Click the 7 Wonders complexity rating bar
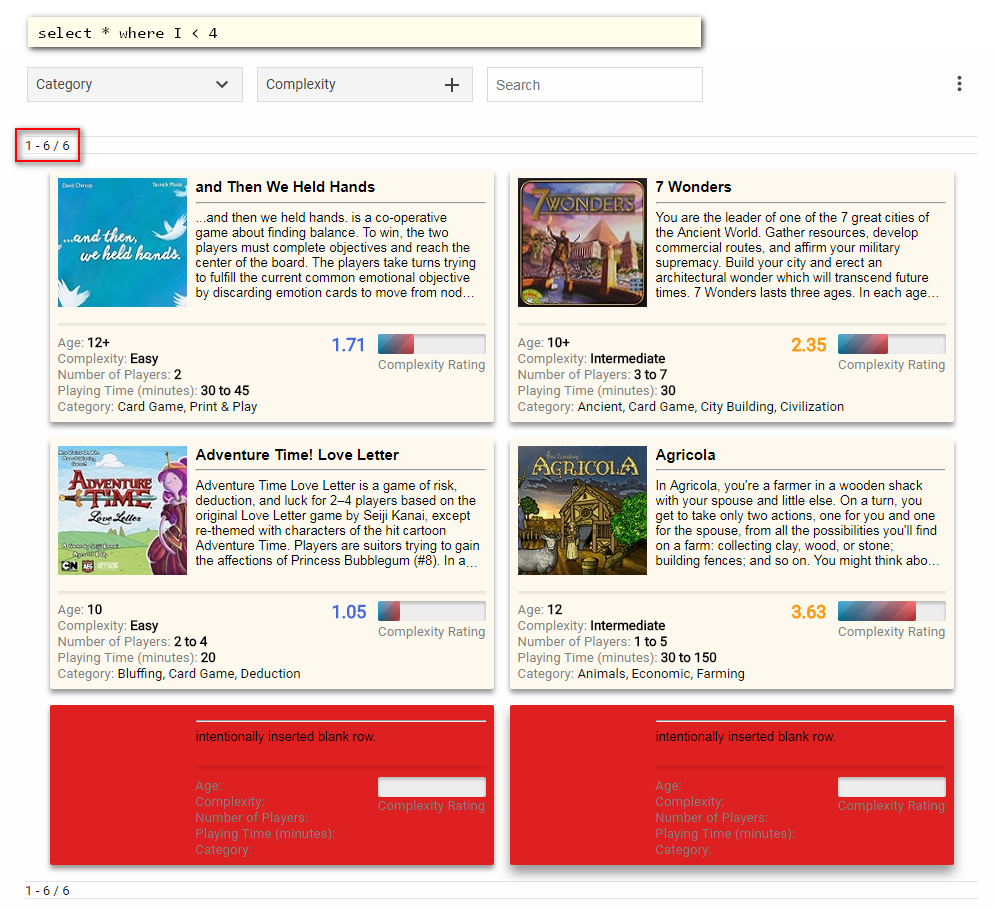Screen dimensions: 994x910 [891, 344]
